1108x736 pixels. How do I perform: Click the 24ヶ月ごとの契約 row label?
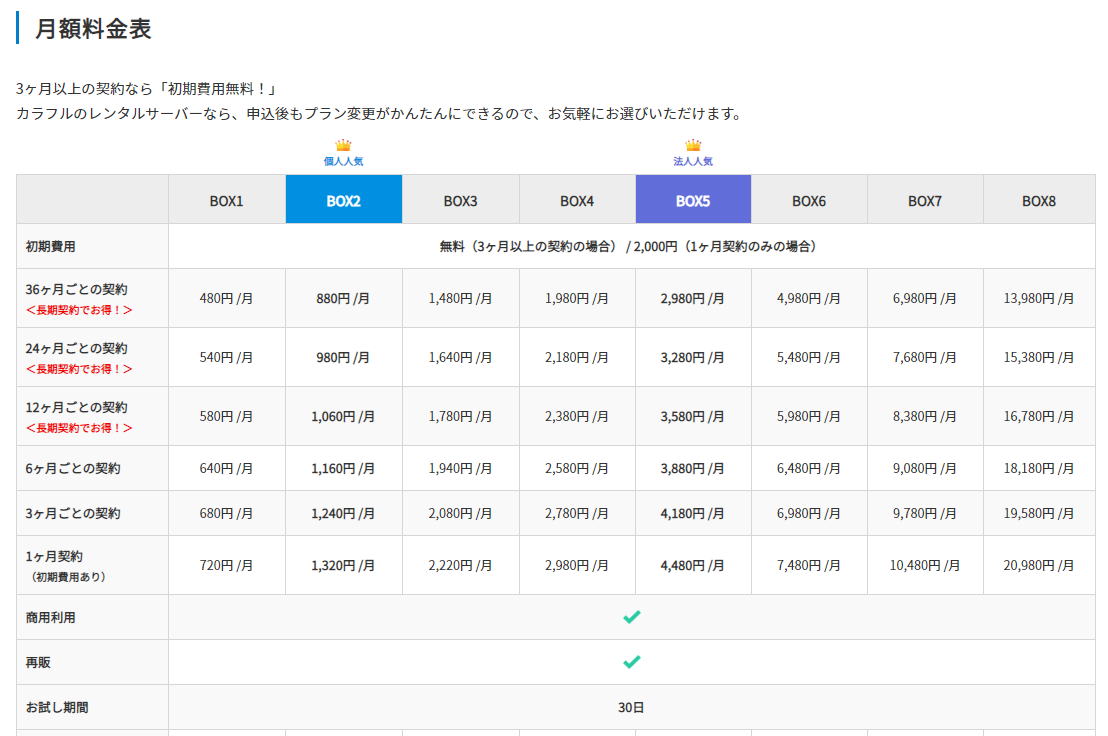[76, 348]
